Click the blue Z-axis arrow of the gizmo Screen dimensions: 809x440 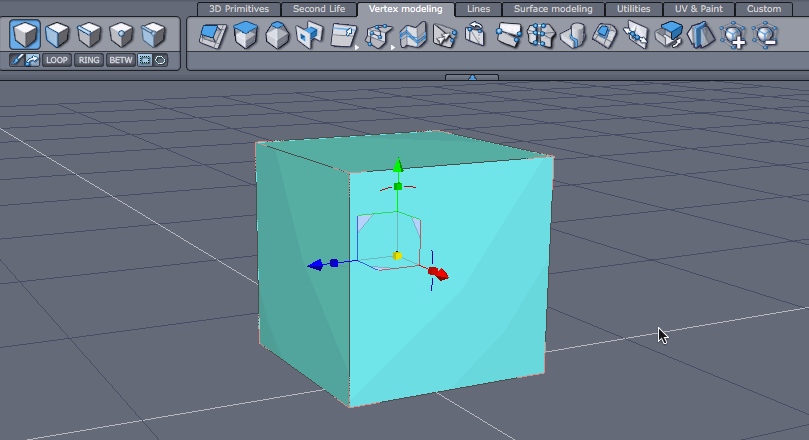tap(315, 265)
